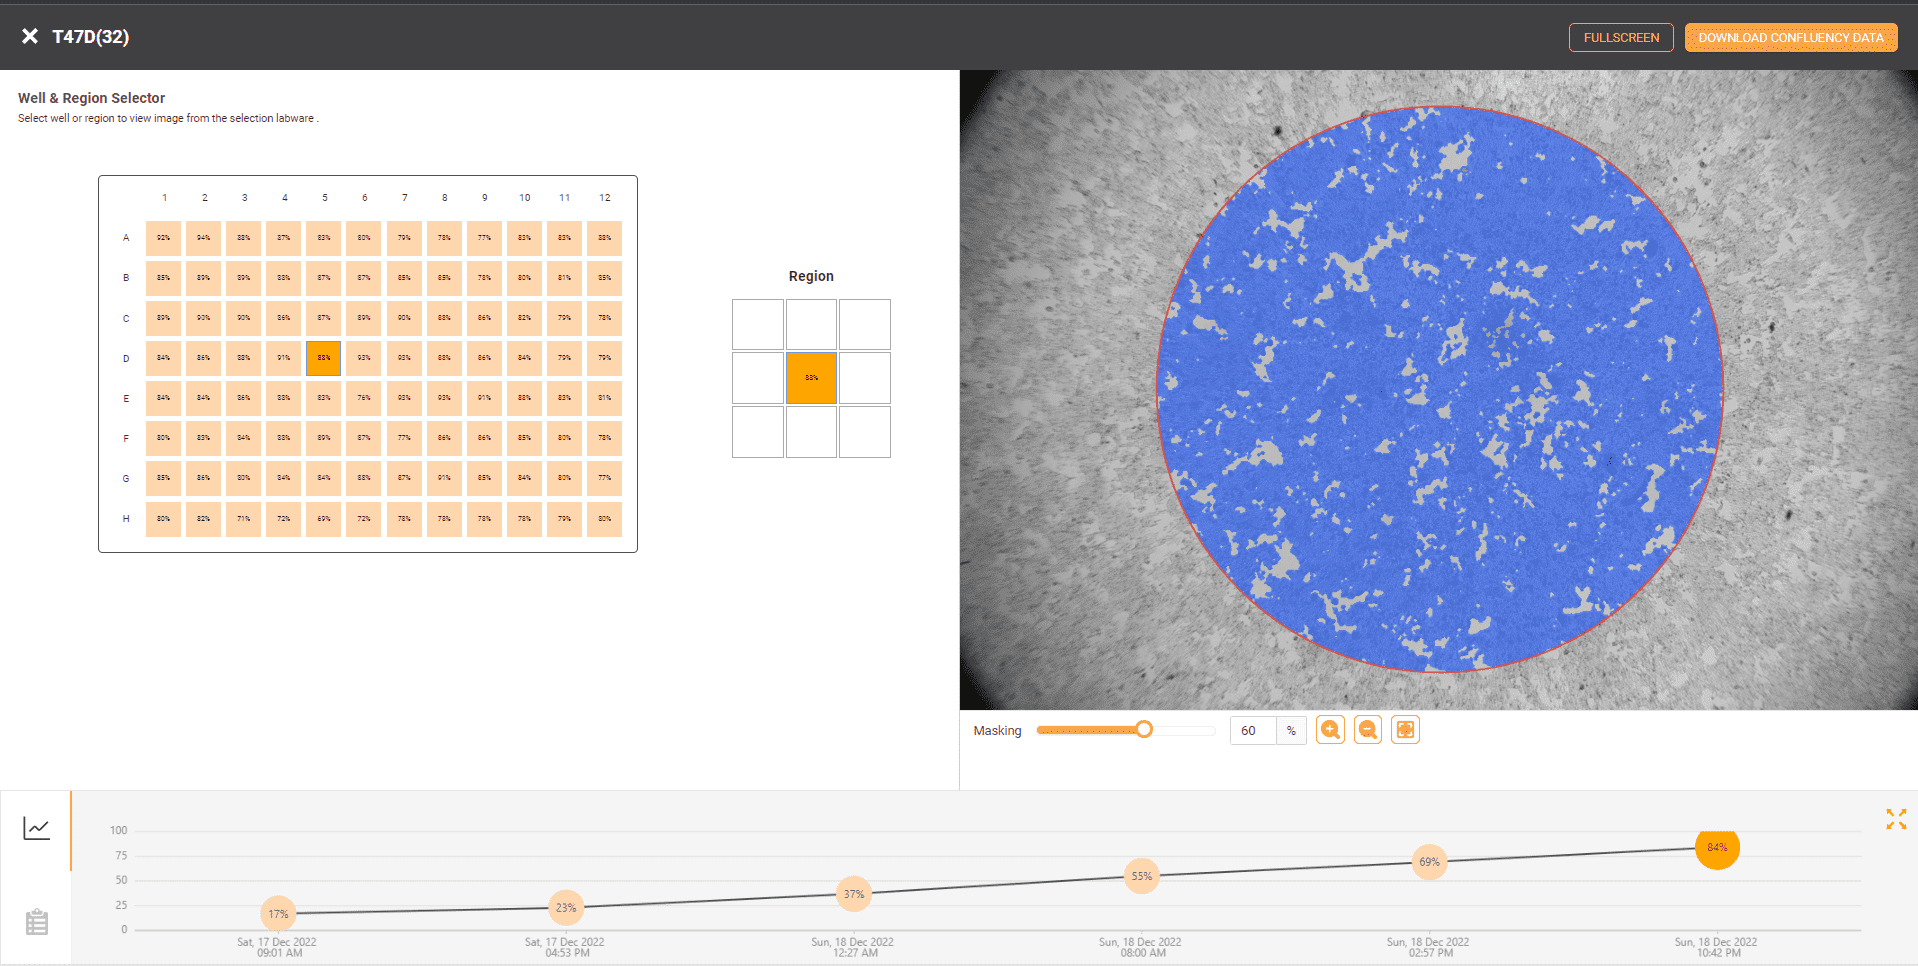The height and width of the screenshot is (966, 1918).
Task: Open the clipboard notes icon
Action: click(37, 921)
